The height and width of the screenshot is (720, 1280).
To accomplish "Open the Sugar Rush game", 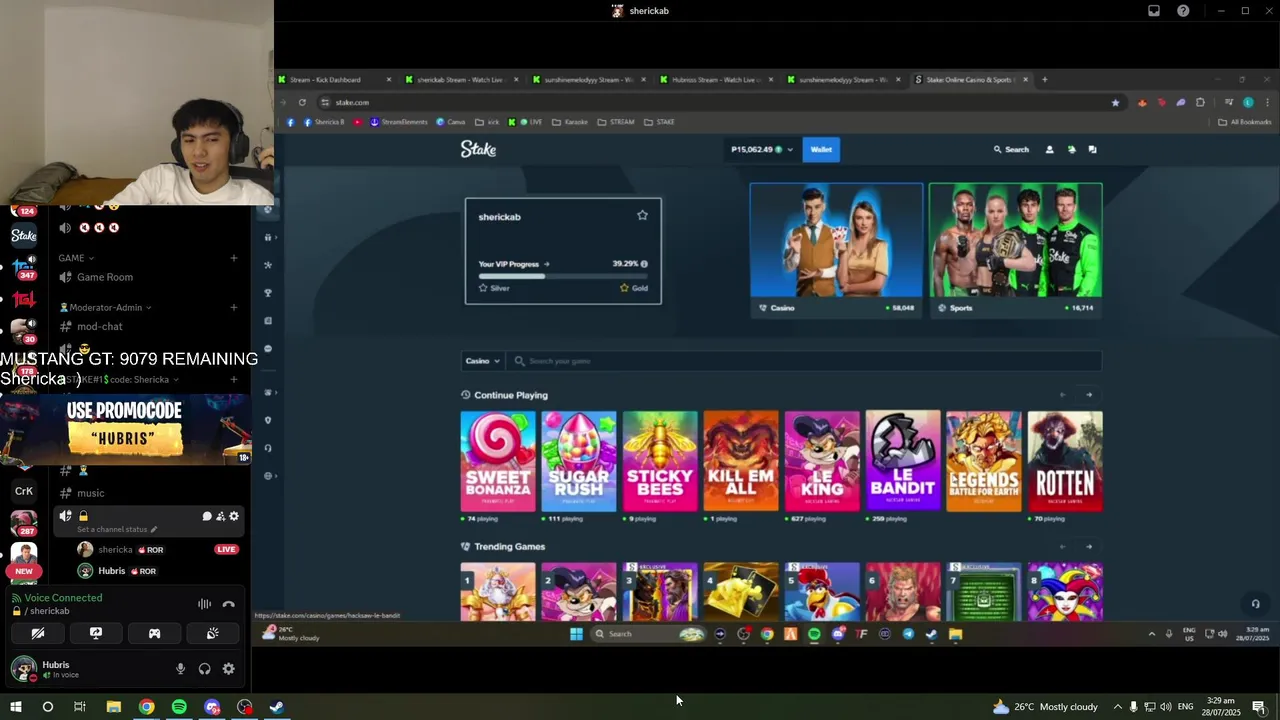I will click(x=579, y=461).
